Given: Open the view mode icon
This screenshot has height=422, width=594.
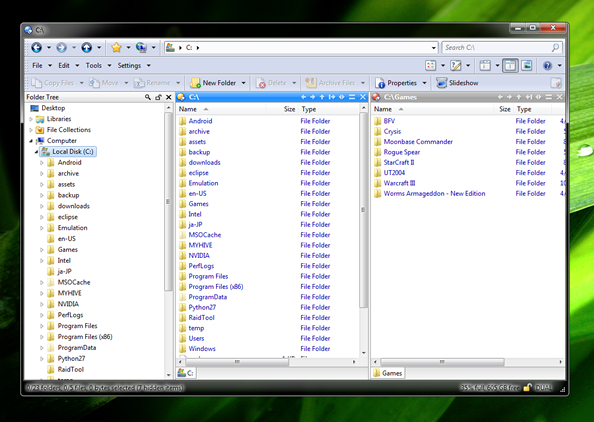Looking at the screenshot, I should click(x=430, y=66).
